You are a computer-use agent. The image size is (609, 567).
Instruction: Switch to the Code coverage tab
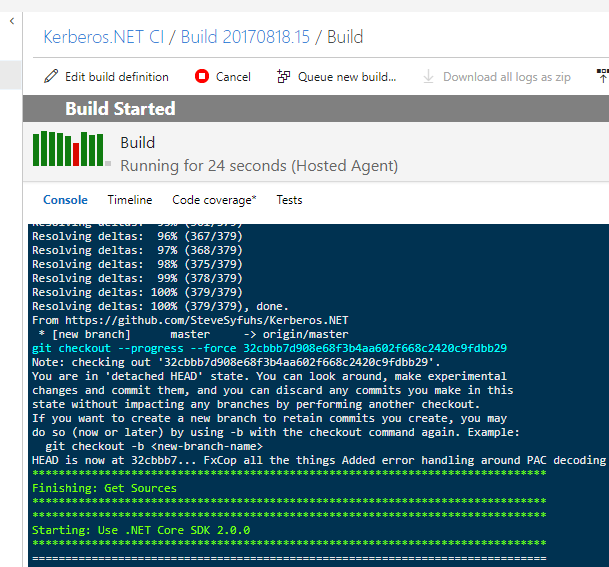click(x=214, y=200)
